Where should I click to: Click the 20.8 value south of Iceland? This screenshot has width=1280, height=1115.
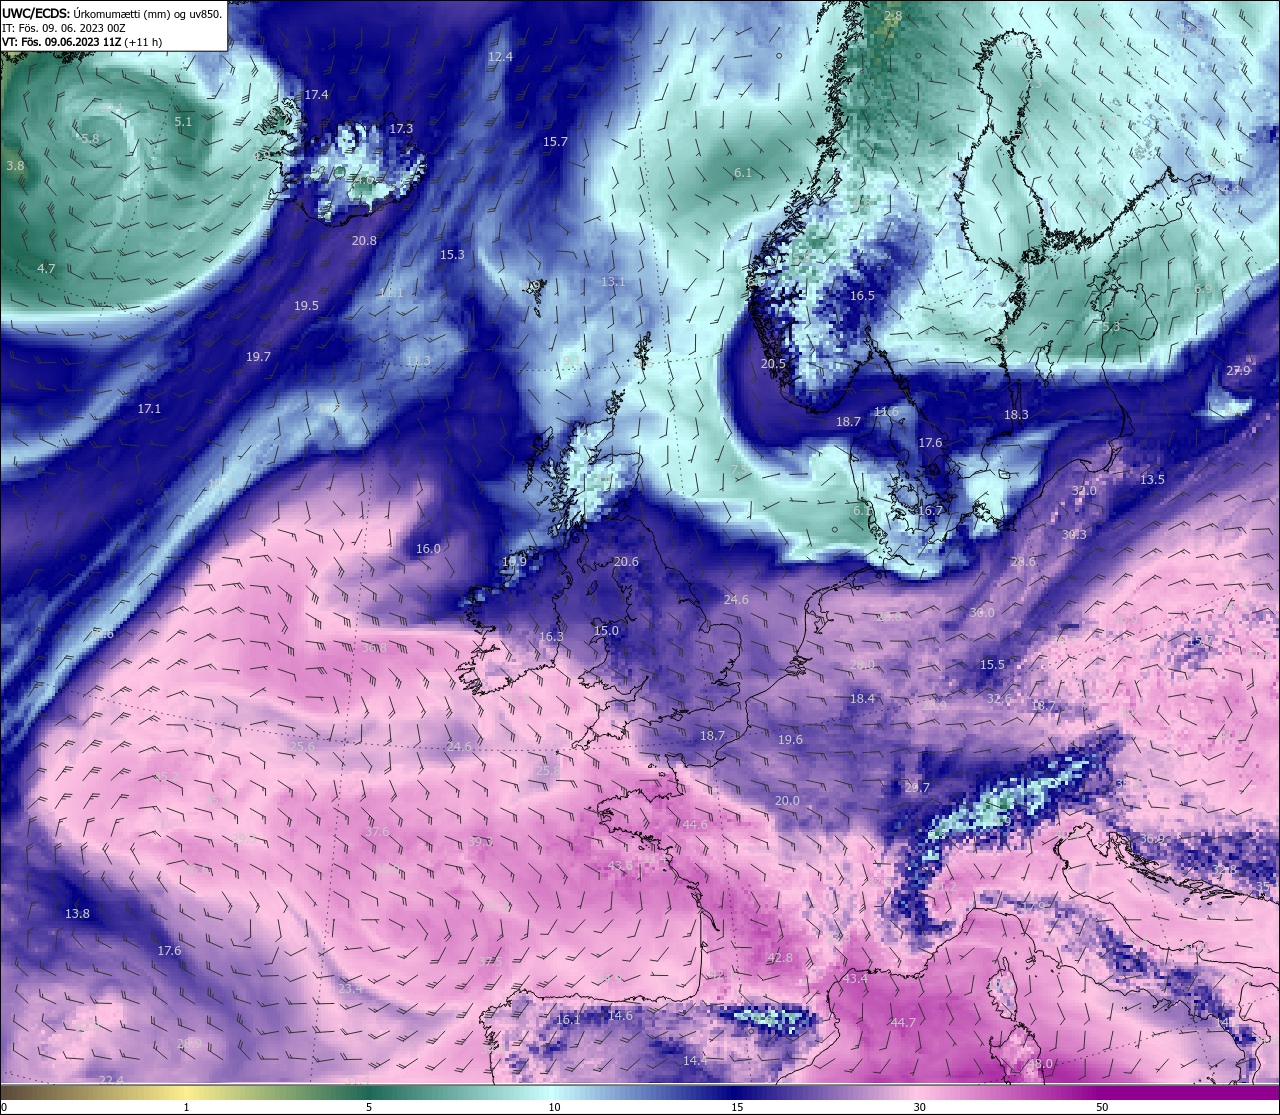(x=364, y=241)
